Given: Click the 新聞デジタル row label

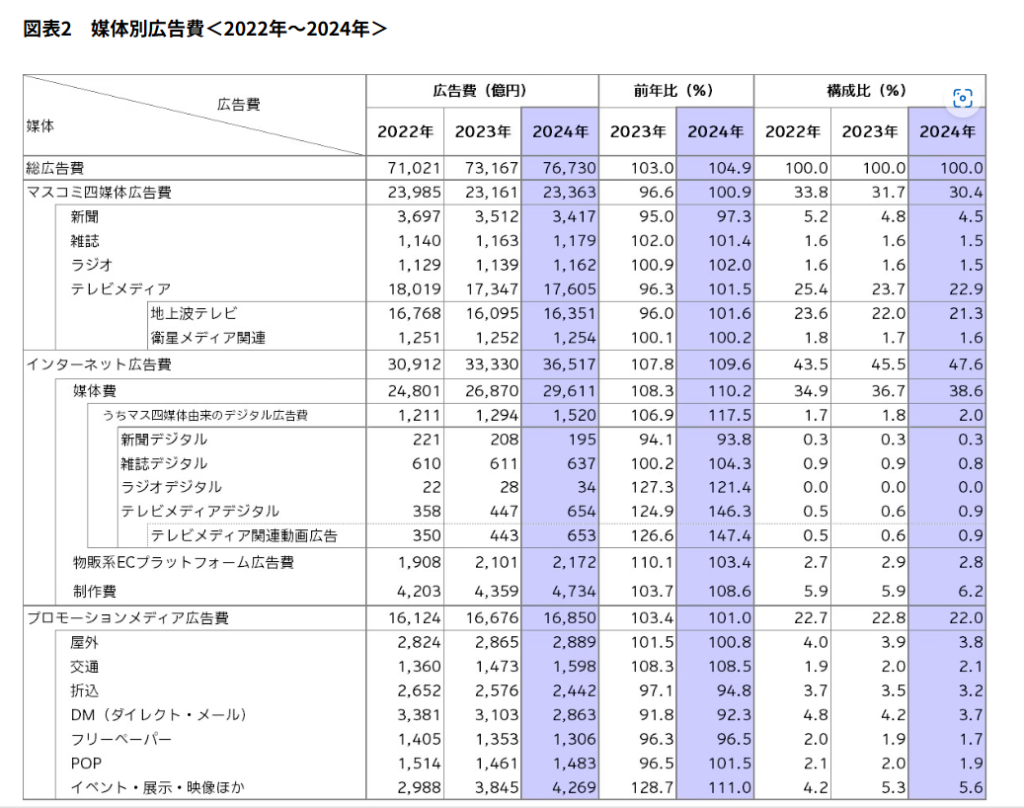Looking at the screenshot, I should [164, 438].
